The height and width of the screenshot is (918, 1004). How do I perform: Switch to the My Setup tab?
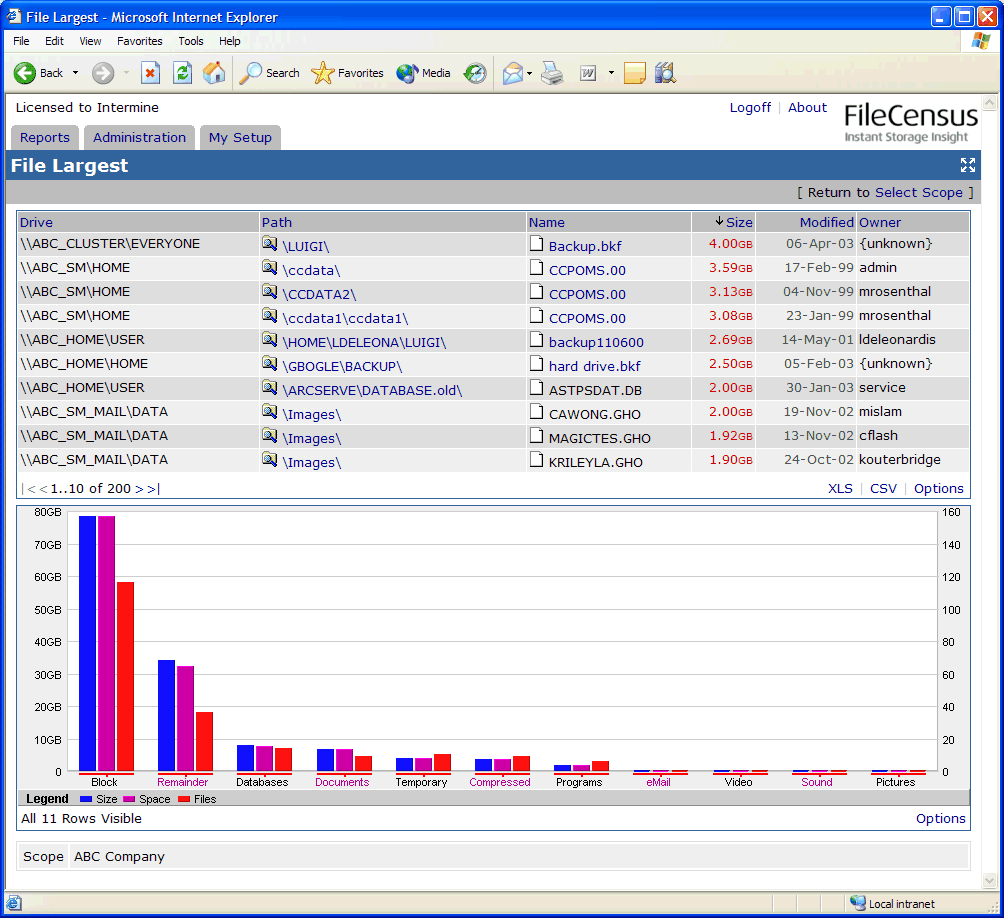(240, 138)
